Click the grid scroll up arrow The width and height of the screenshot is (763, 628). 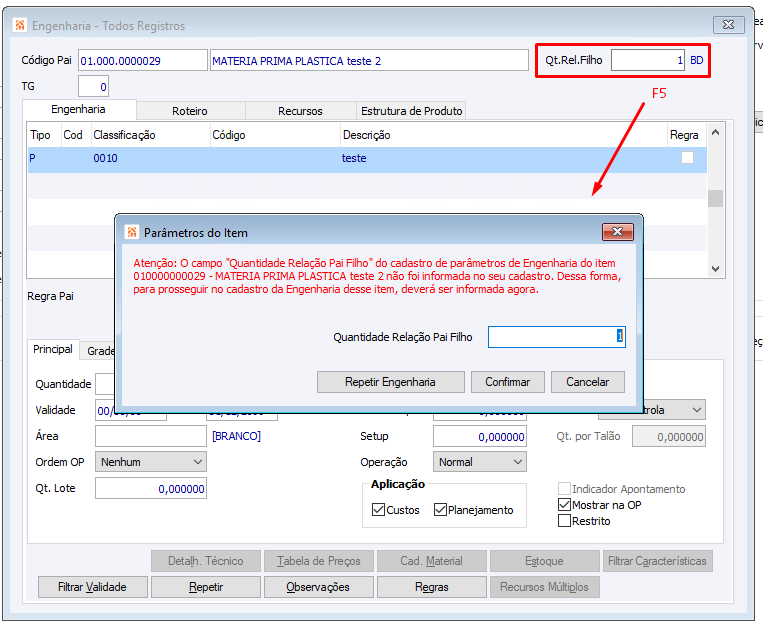point(715,132)
